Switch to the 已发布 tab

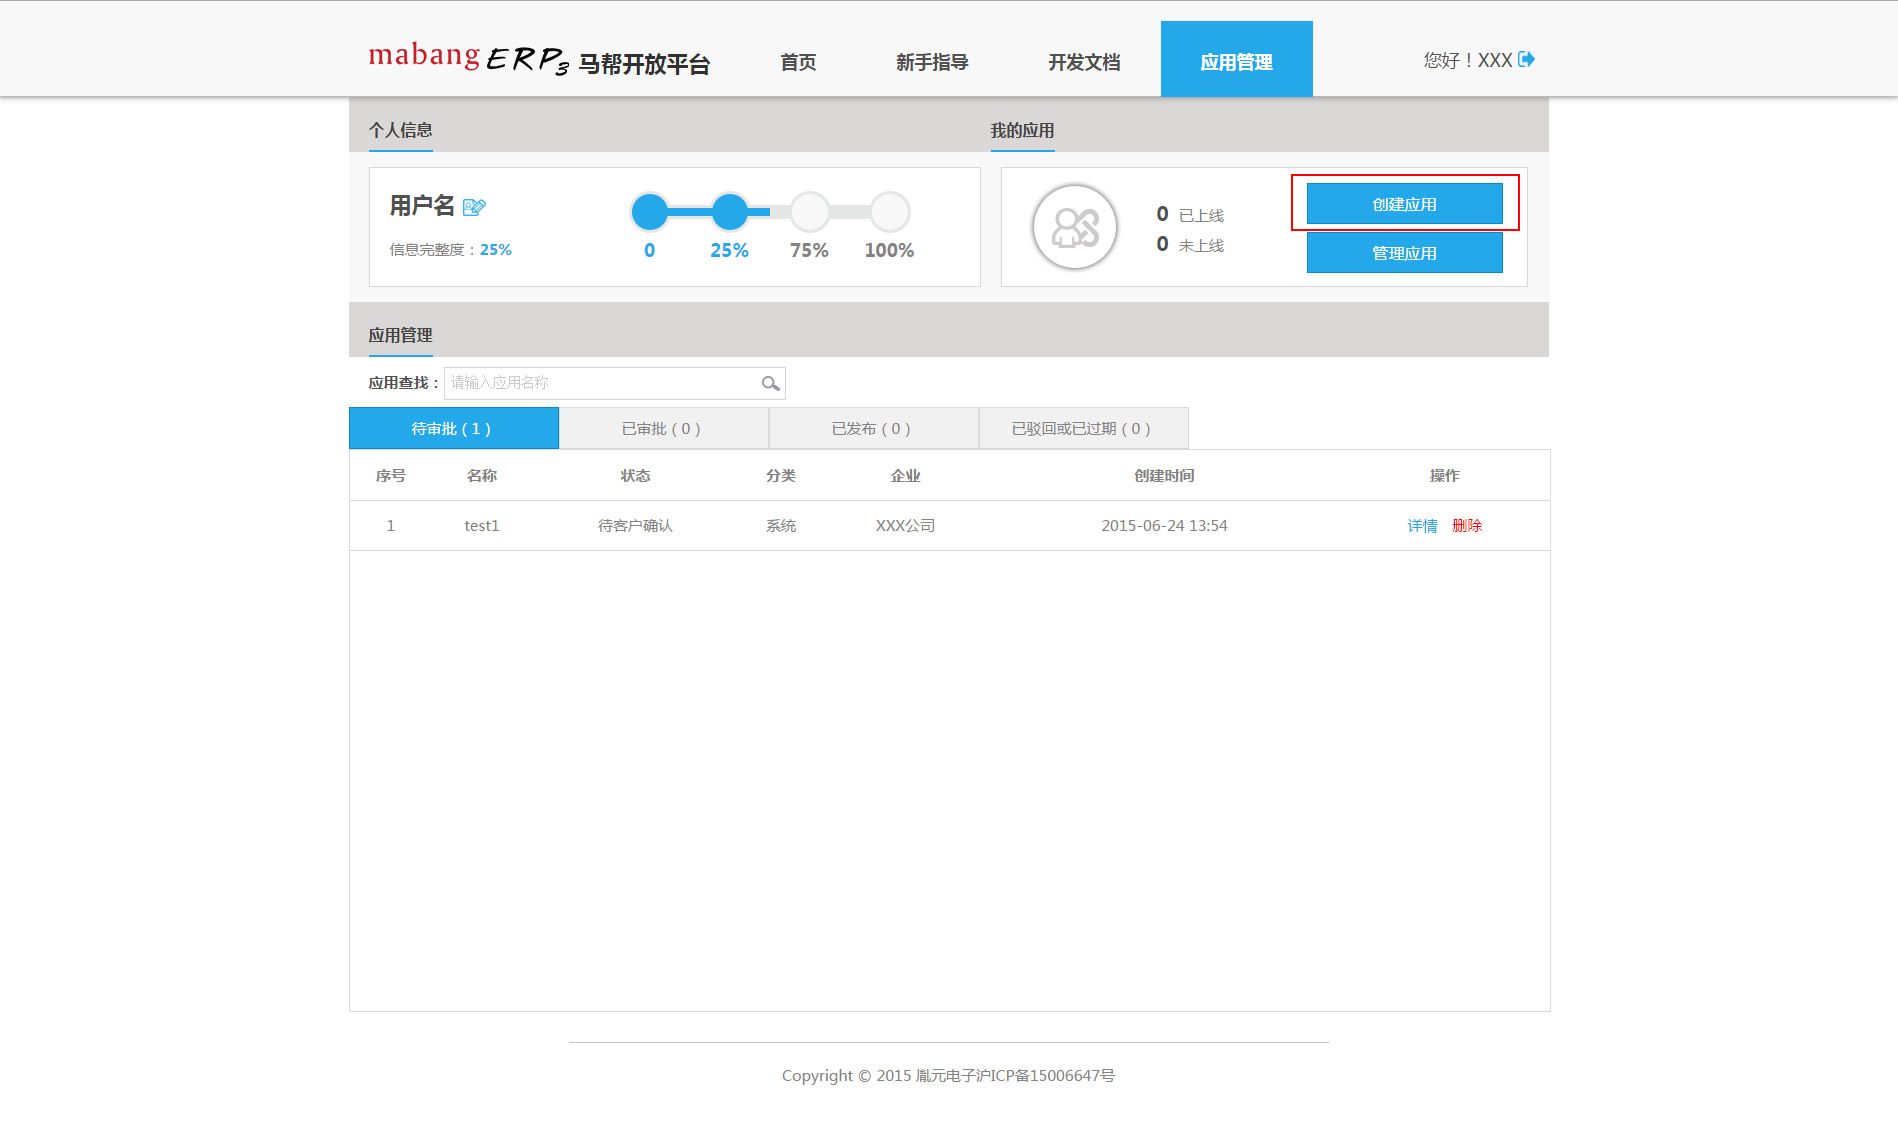click(873, 429)
